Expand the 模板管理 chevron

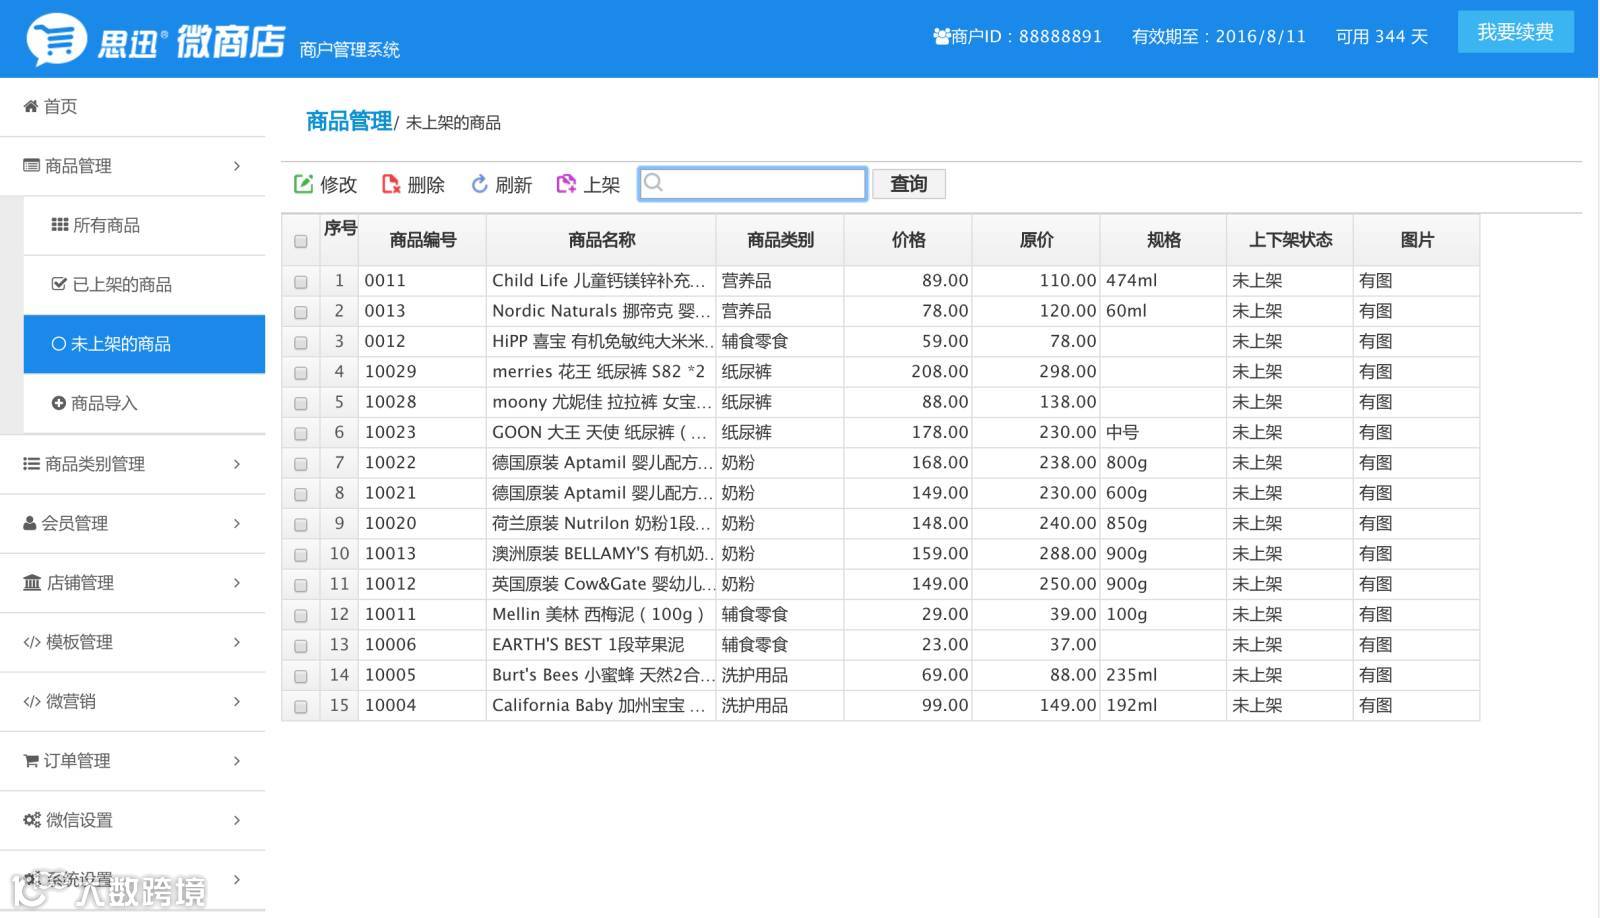237,642
